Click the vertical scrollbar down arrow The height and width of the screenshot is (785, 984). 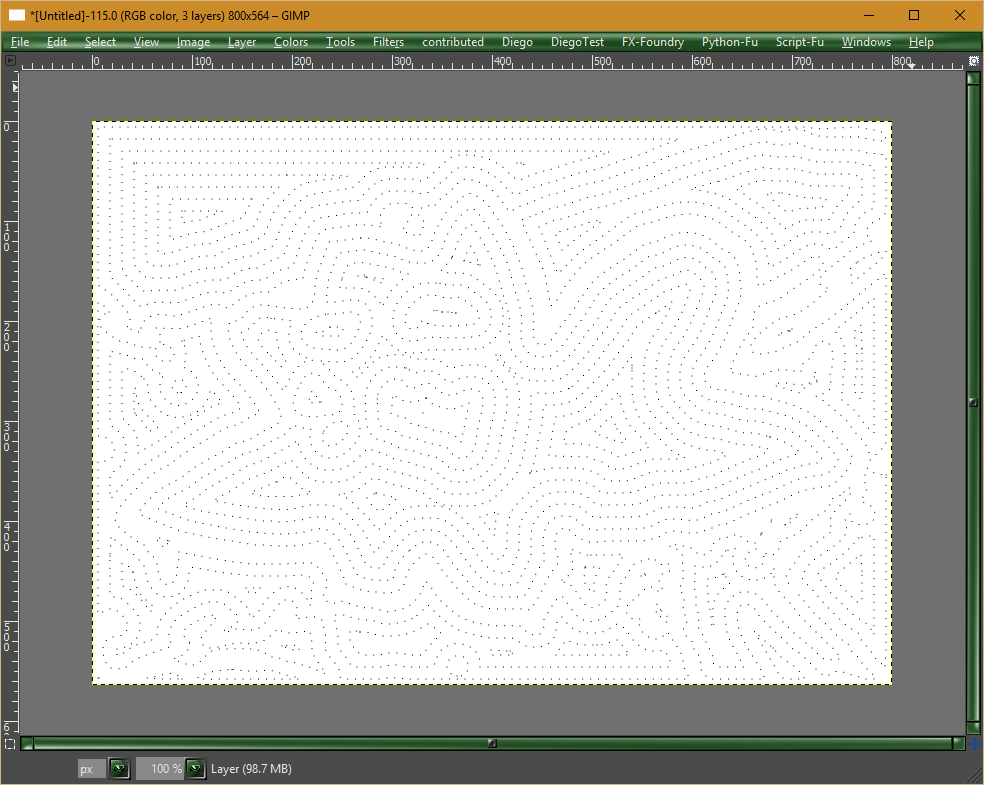pyautogui.click(x=974, y=727)
